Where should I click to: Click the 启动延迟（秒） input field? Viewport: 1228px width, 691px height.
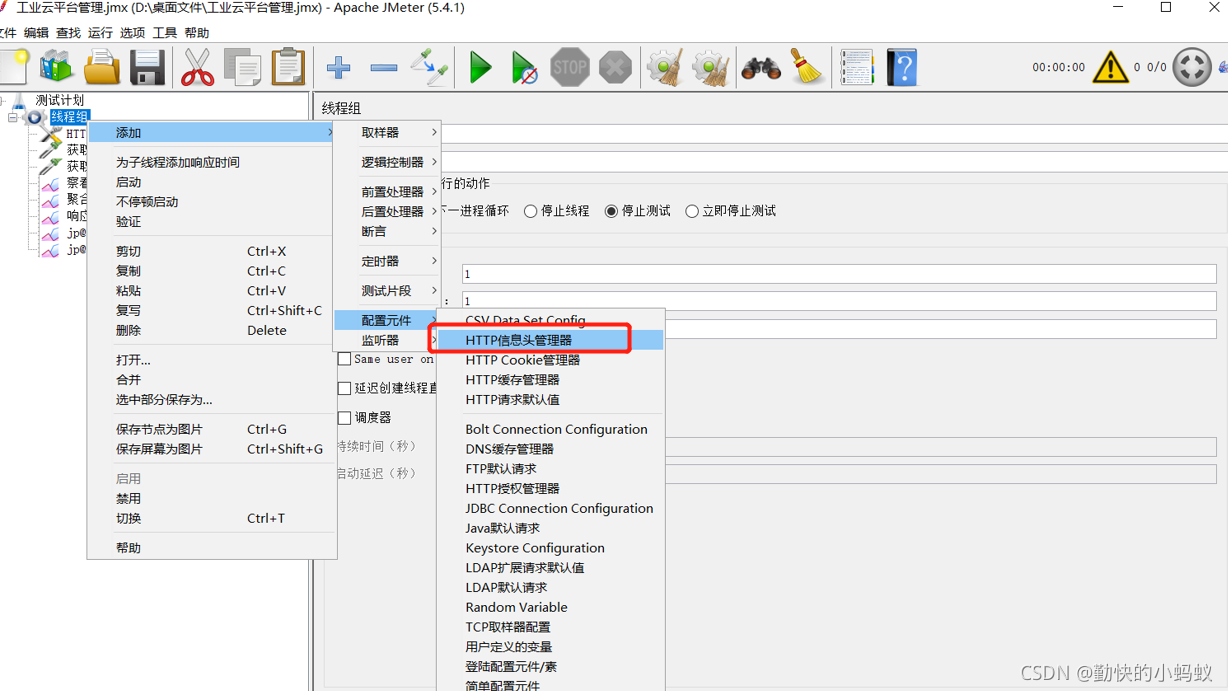(x=939, y=474)
